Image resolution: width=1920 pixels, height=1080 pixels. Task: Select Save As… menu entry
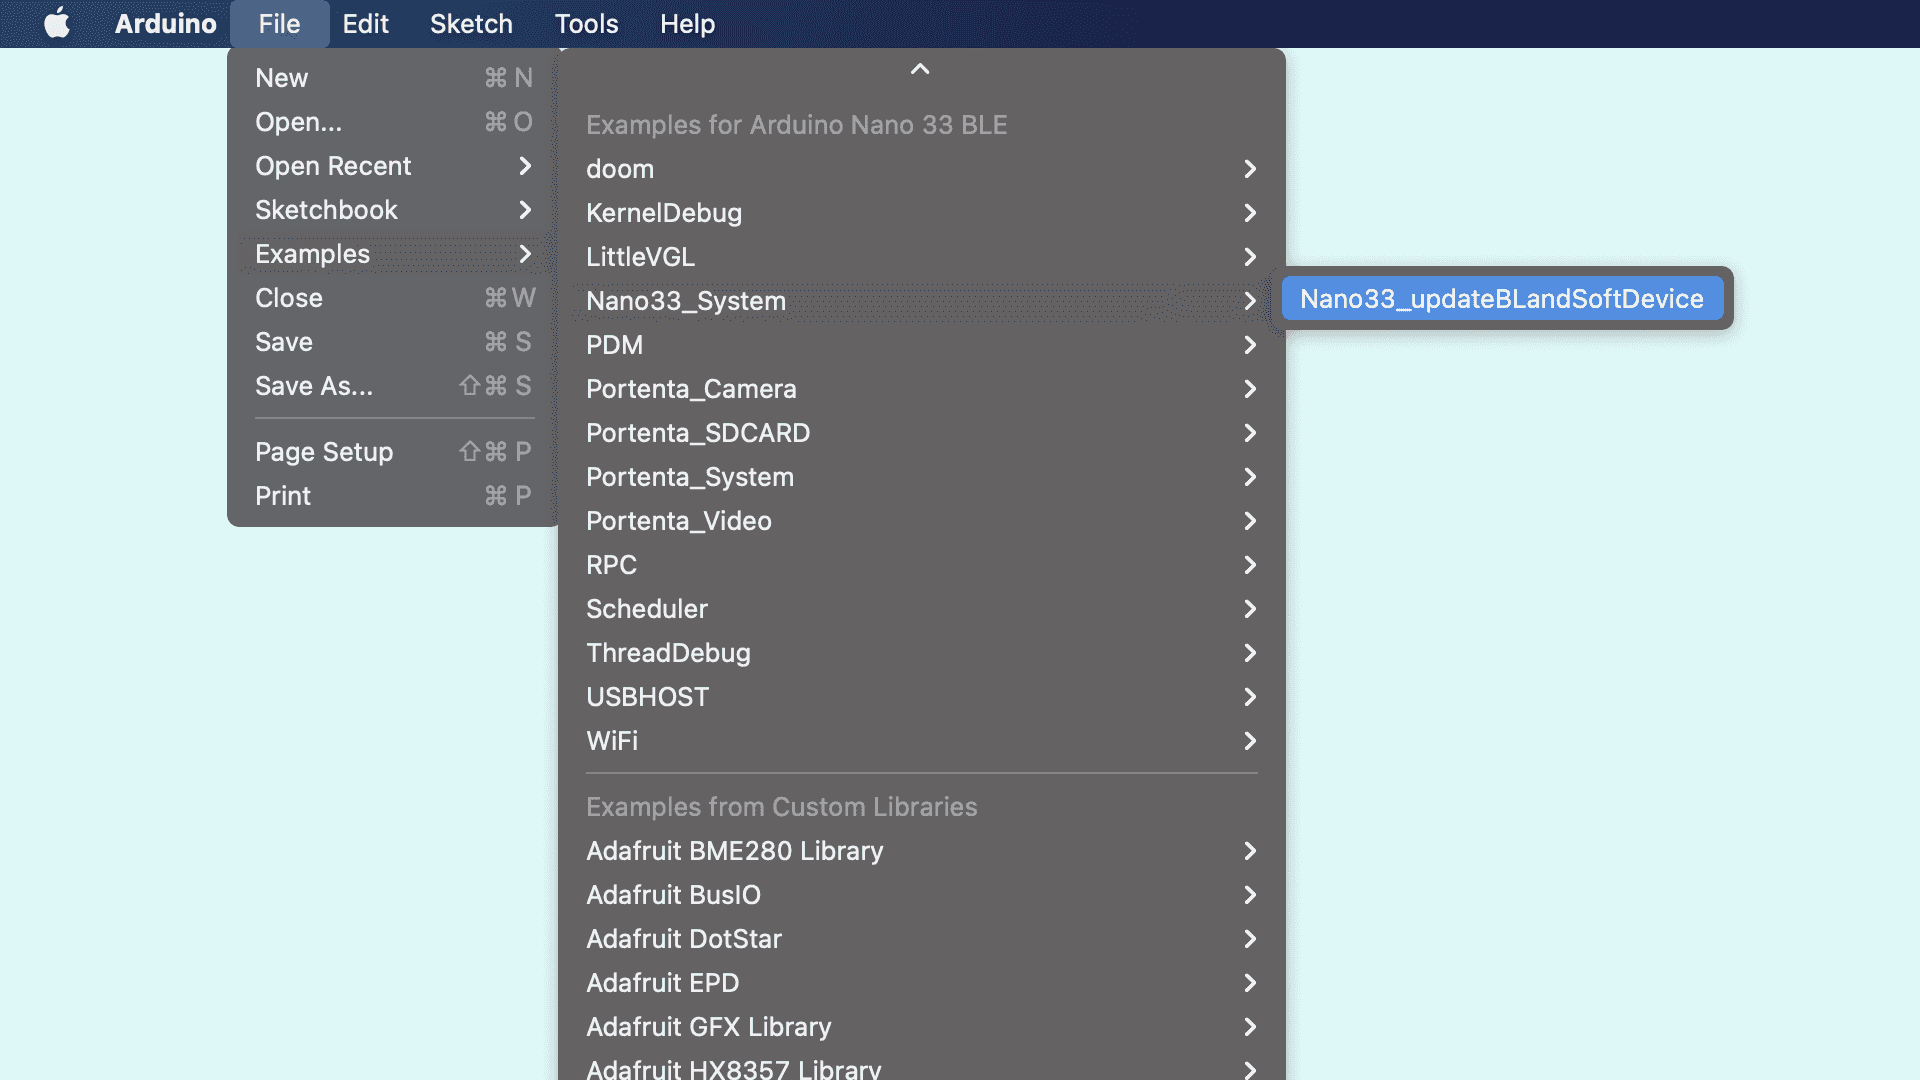point(392,386)
